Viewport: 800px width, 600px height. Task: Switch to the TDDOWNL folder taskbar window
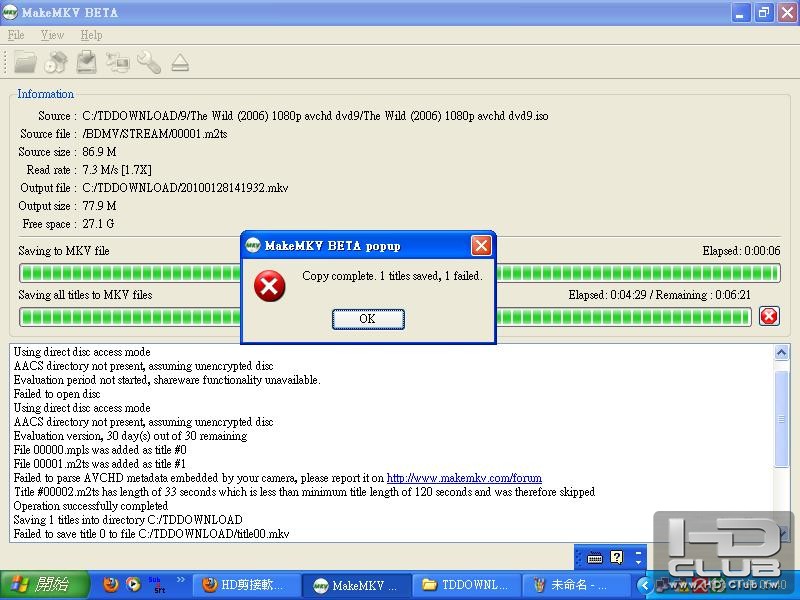tap(466, 585)
